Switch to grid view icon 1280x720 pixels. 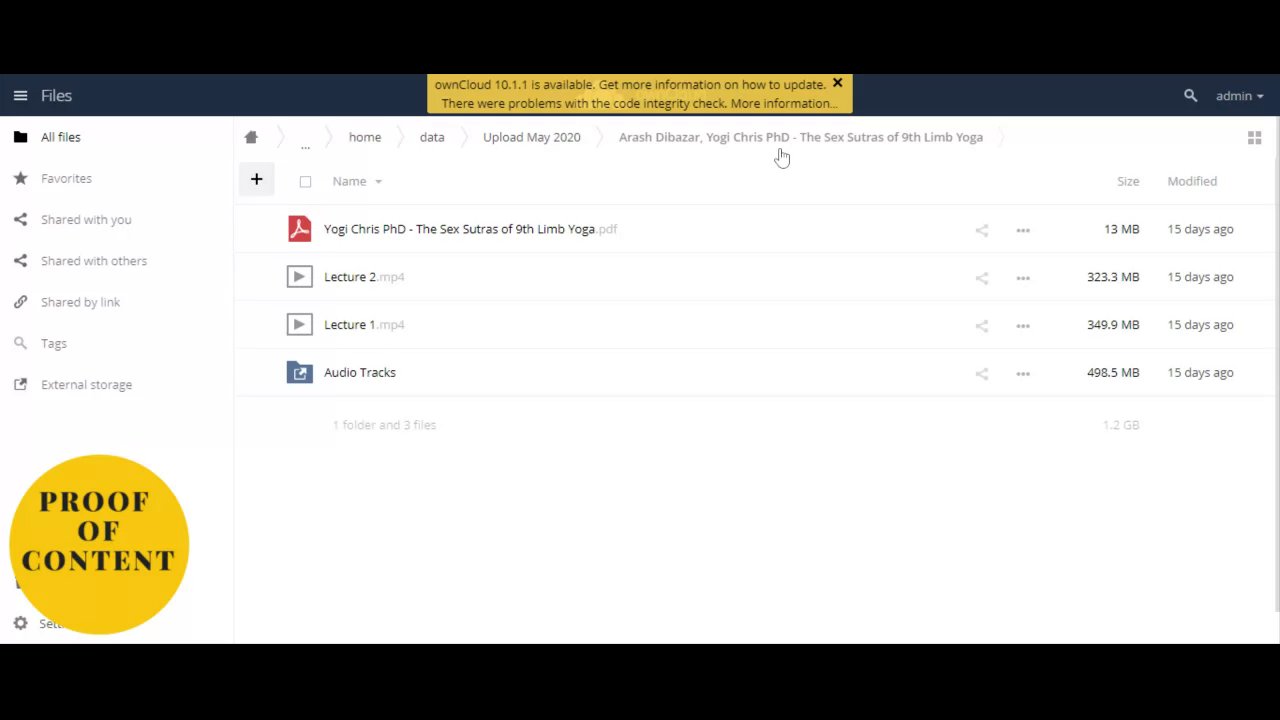1254,138
